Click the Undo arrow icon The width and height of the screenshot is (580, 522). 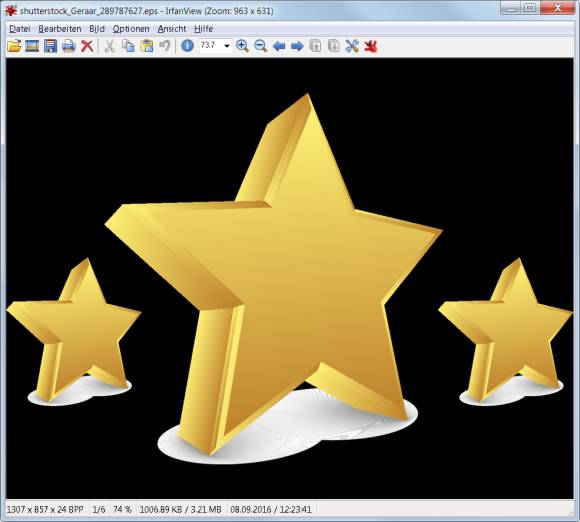[165, 46]
